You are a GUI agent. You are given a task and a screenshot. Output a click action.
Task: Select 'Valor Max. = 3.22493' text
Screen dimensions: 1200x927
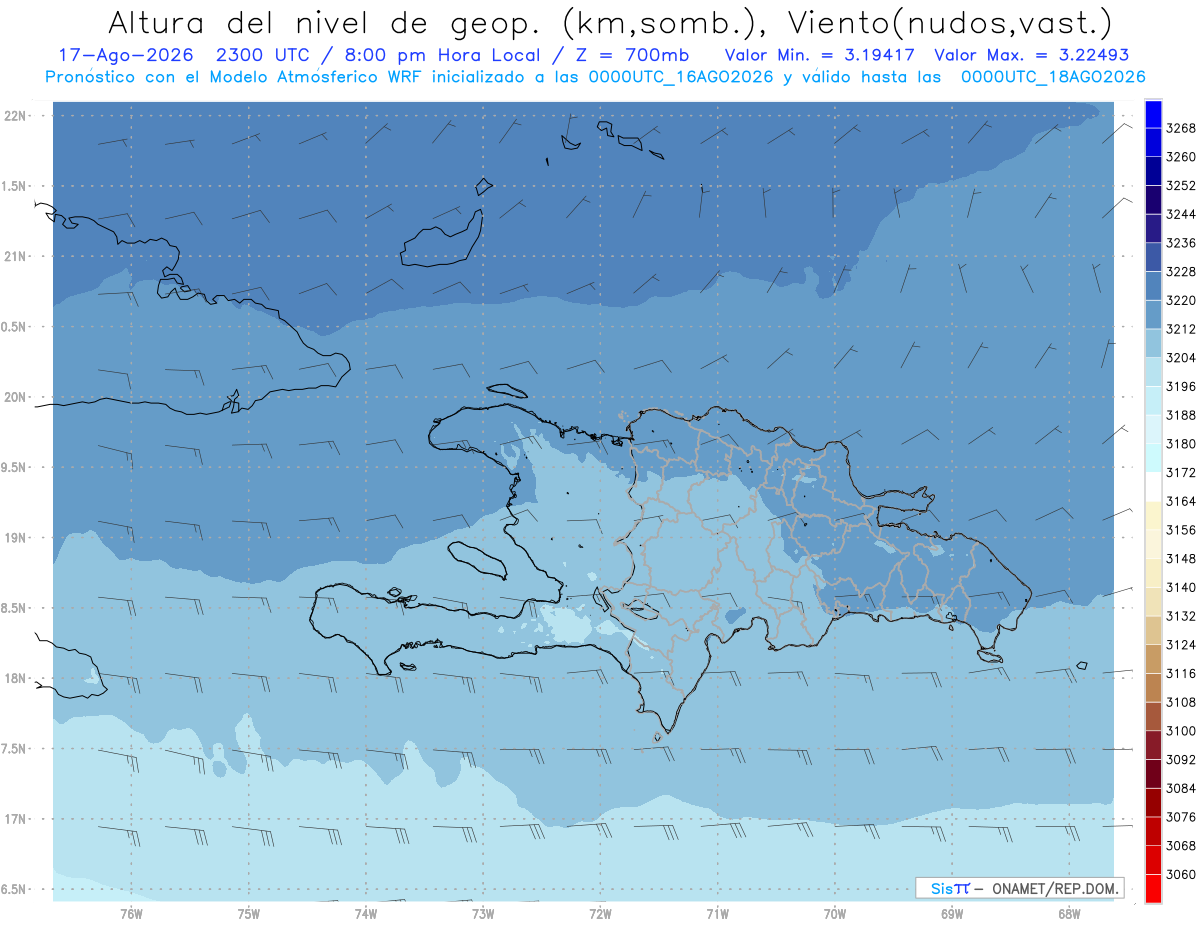(x=1030, y=55)
